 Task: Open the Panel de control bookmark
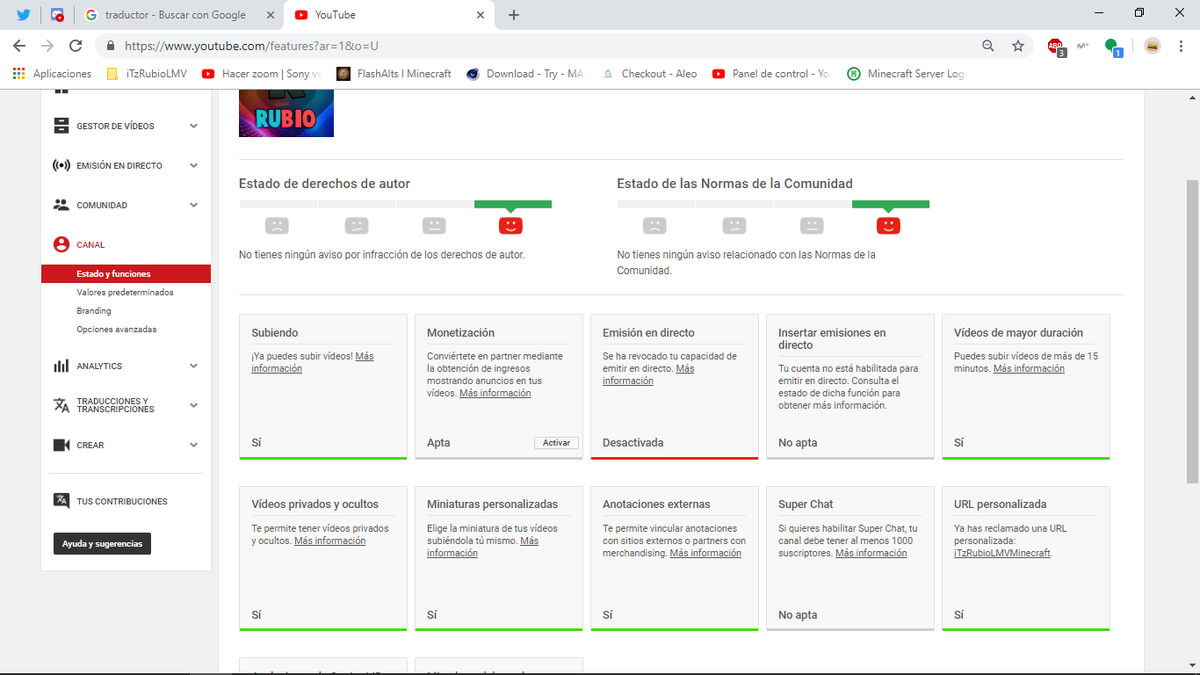tap(771, 73)
